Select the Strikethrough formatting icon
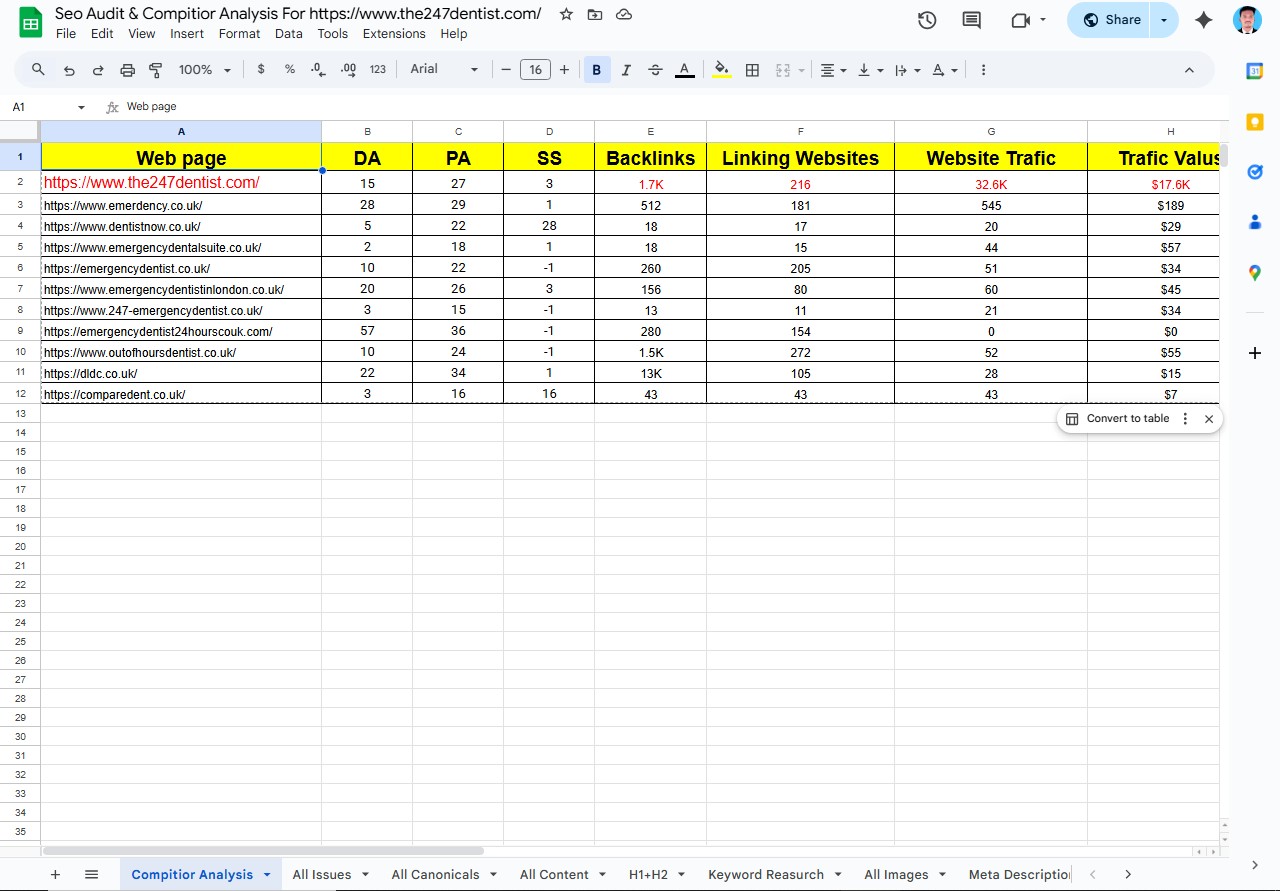 coord(655,69)
